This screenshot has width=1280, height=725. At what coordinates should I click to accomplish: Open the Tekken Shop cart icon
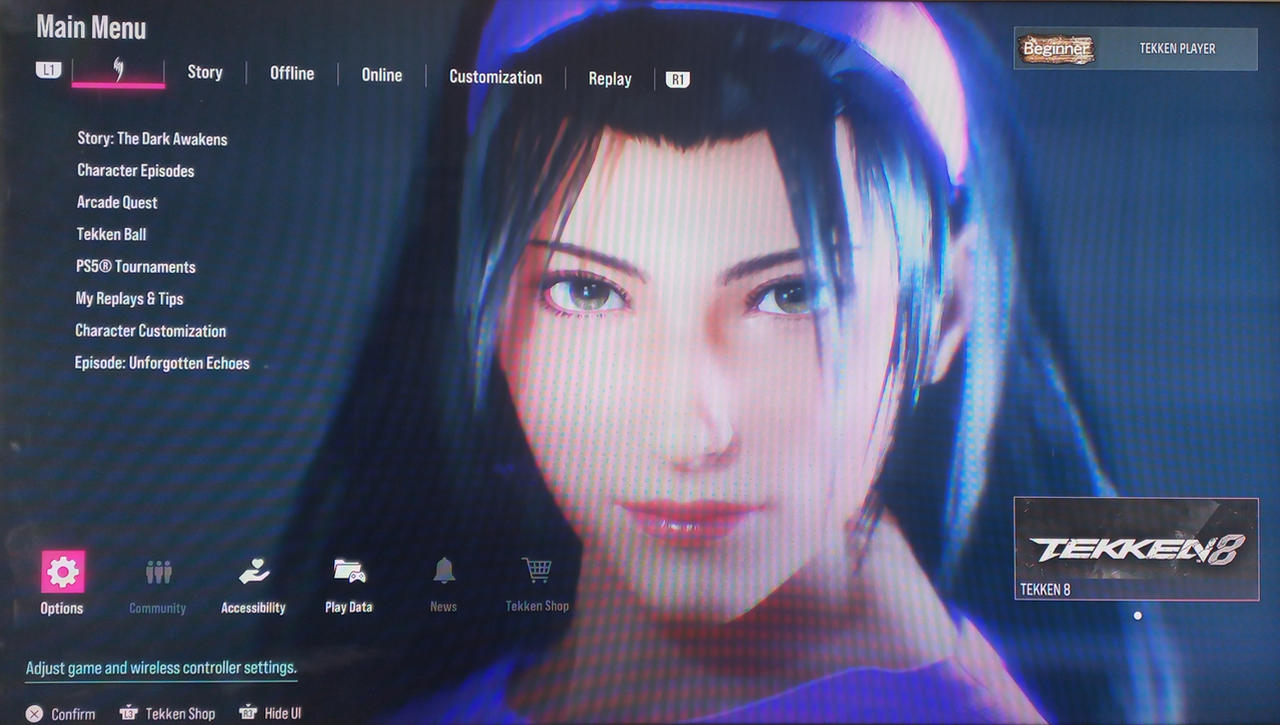(x=537, y=570)
